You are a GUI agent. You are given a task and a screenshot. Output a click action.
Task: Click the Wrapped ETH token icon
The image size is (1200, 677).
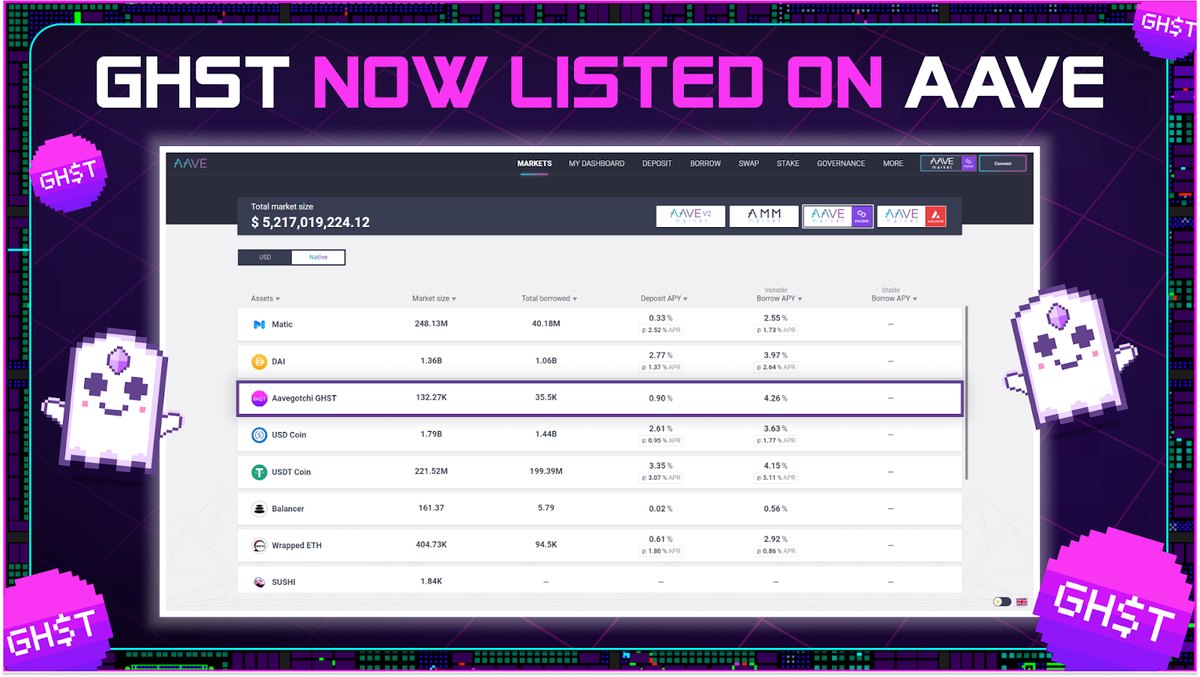tap(258, 545)
